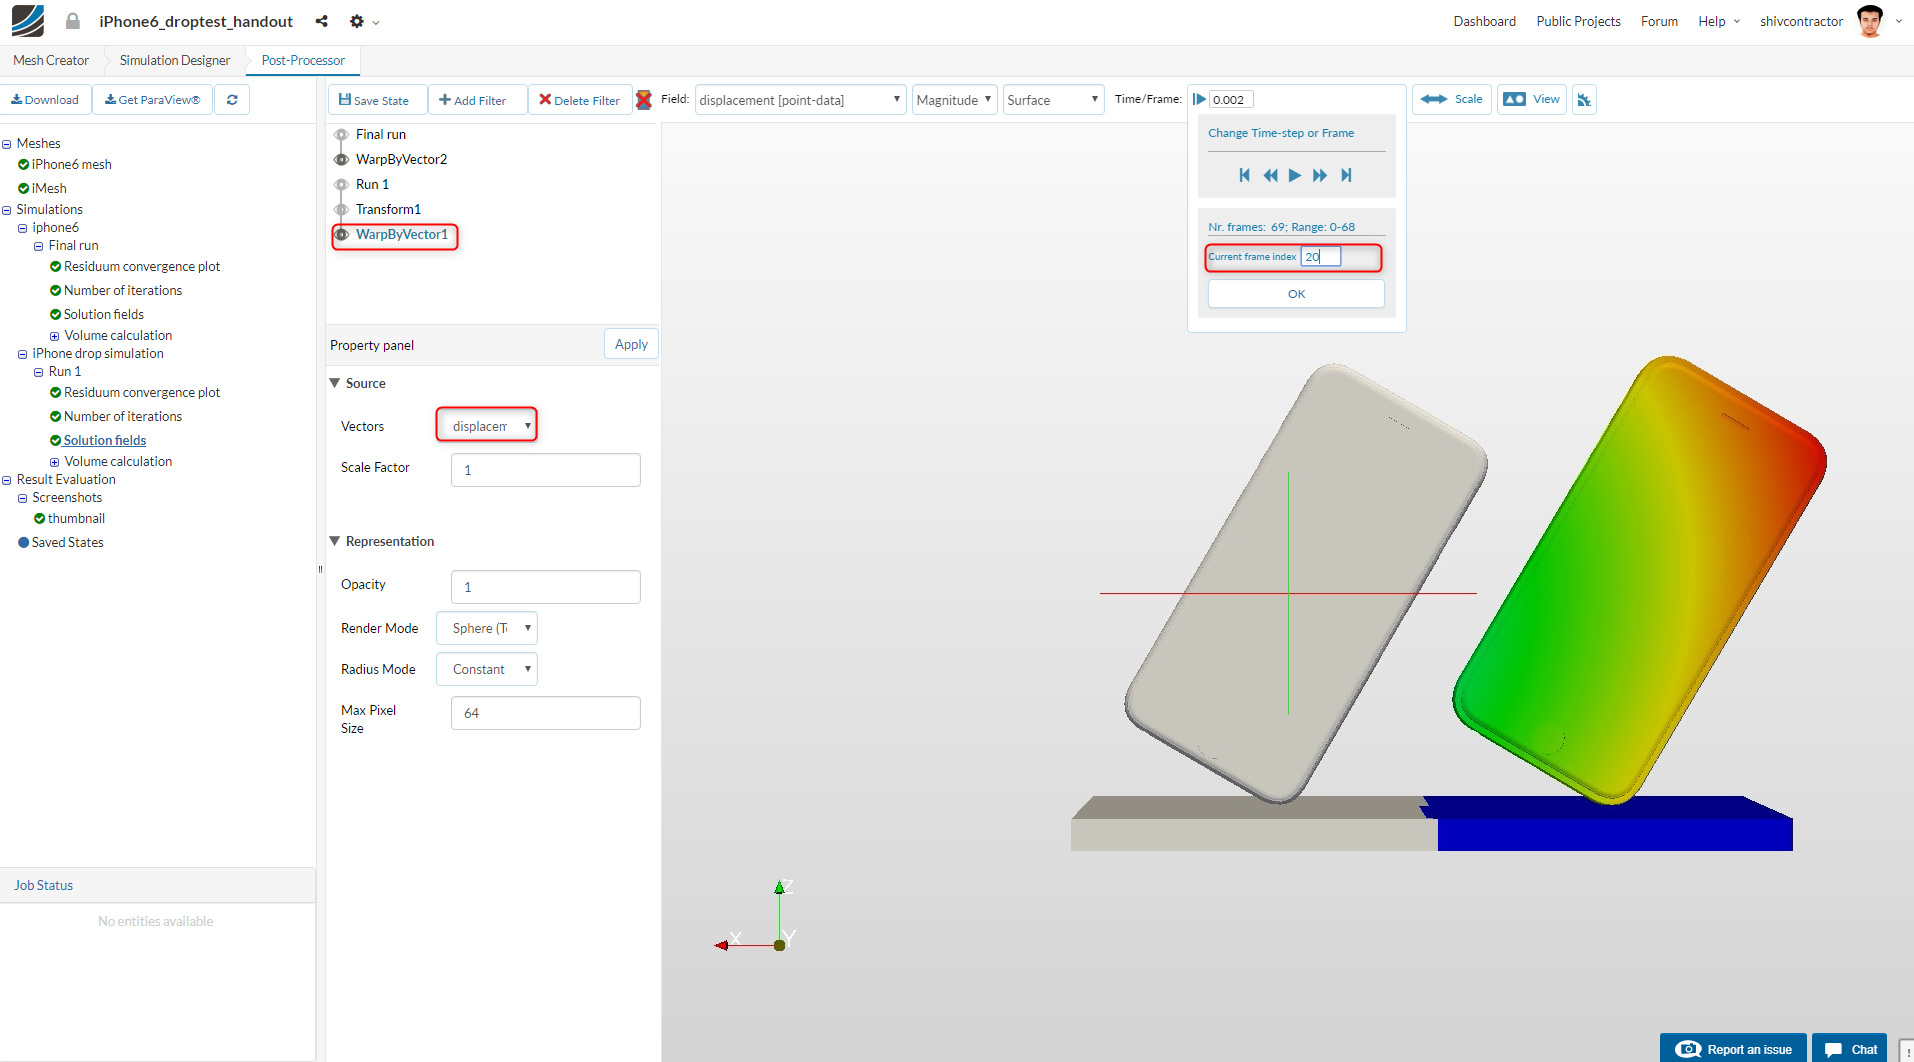Apply the WarpByVector1 properties
The width and height of the screenshot is (1914, 1062).
pos(630,344)
